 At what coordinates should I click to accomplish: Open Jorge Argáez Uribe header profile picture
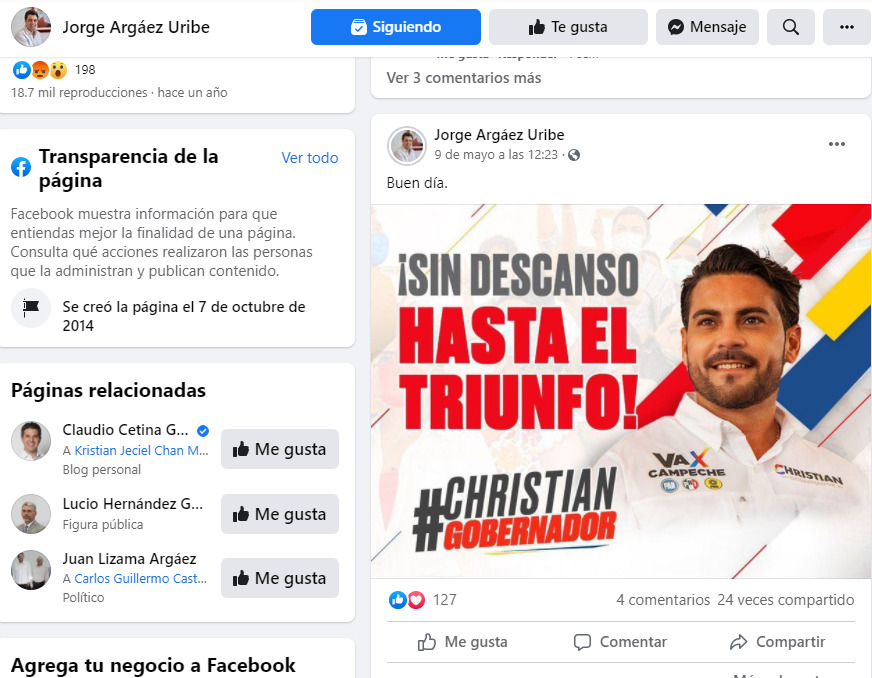click(31, 27)
